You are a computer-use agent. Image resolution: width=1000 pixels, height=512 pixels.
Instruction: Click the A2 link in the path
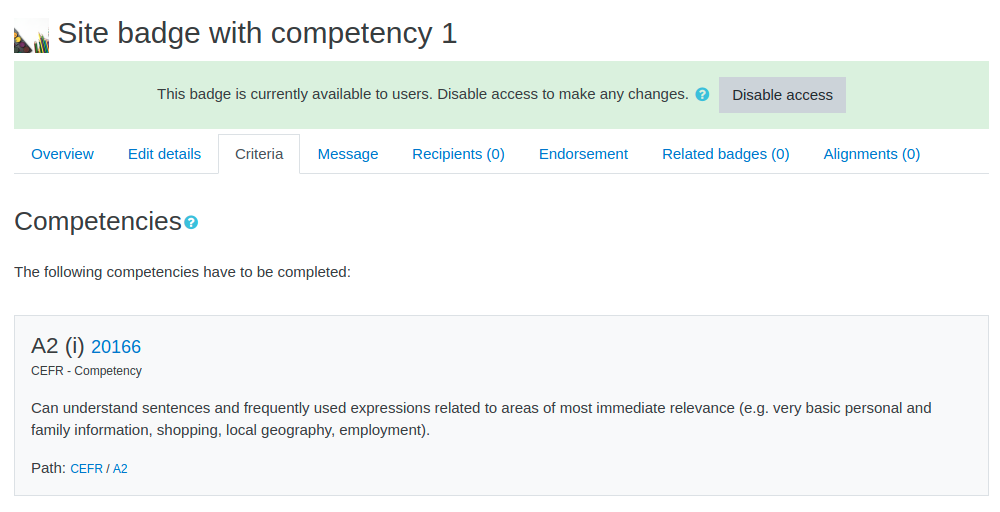point(120,469)
